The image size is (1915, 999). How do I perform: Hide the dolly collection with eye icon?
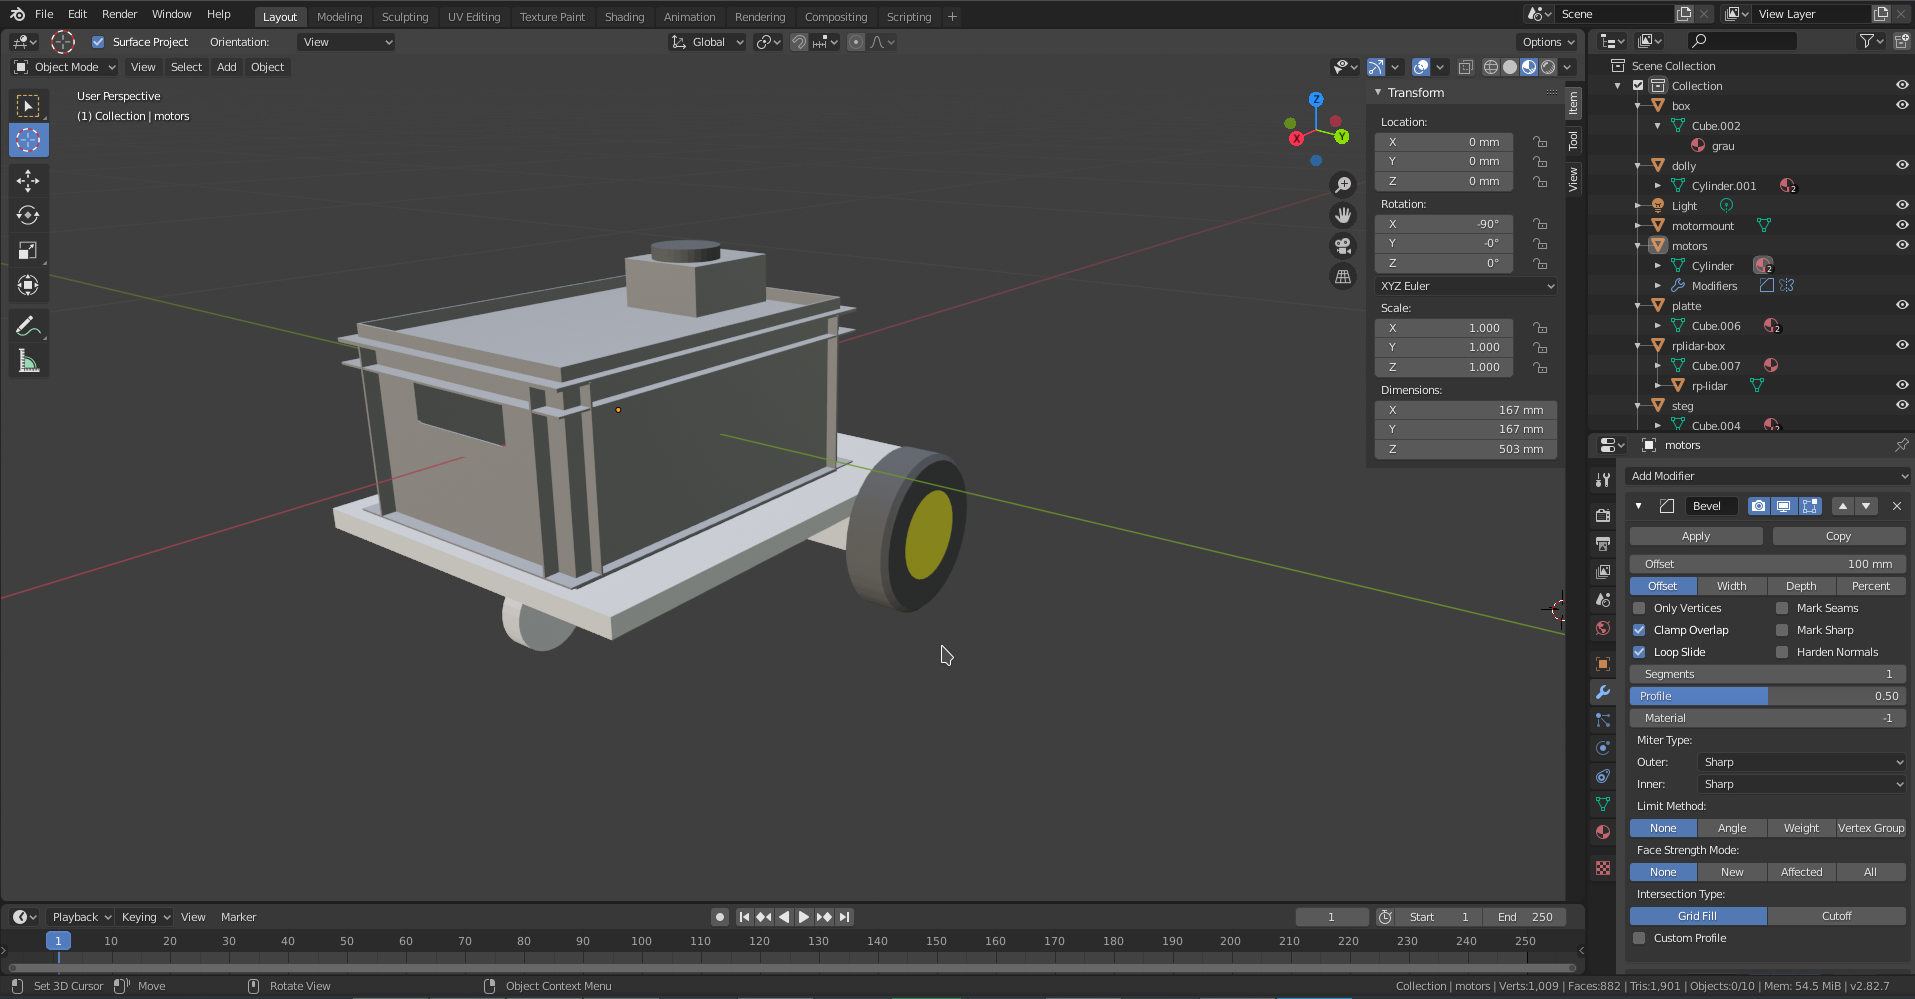pos(1901,166)
